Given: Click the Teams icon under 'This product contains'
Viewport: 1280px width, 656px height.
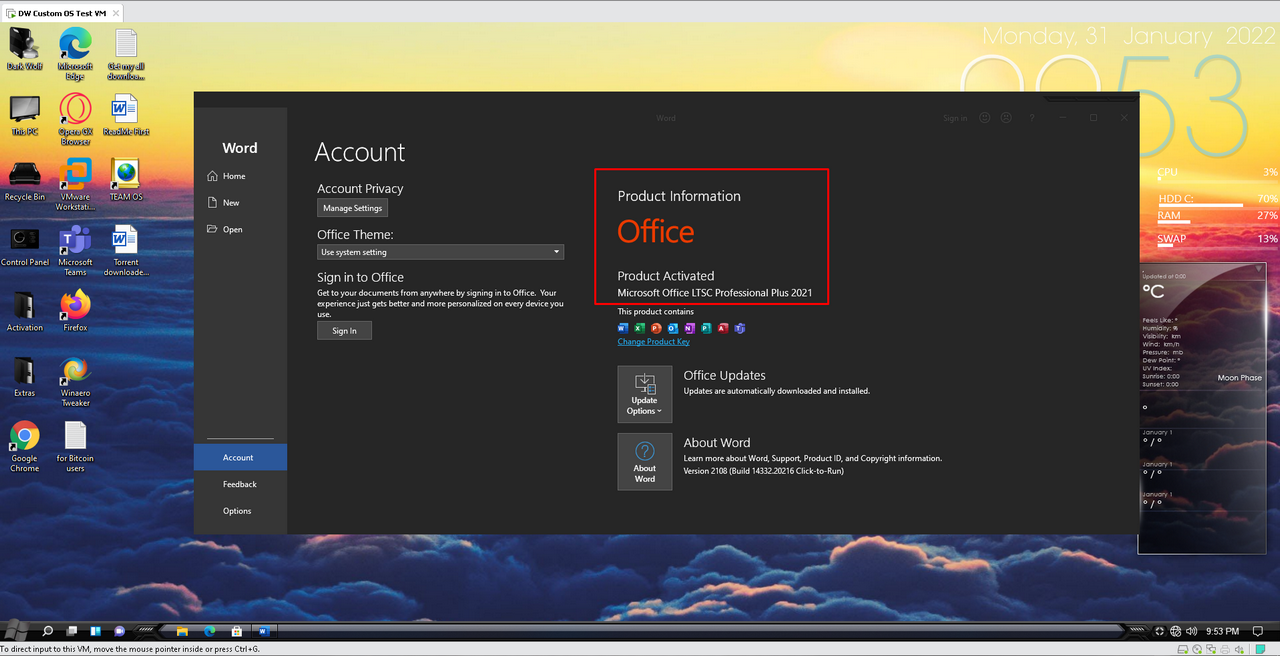Looking at the screenshot, I should 740,328.
